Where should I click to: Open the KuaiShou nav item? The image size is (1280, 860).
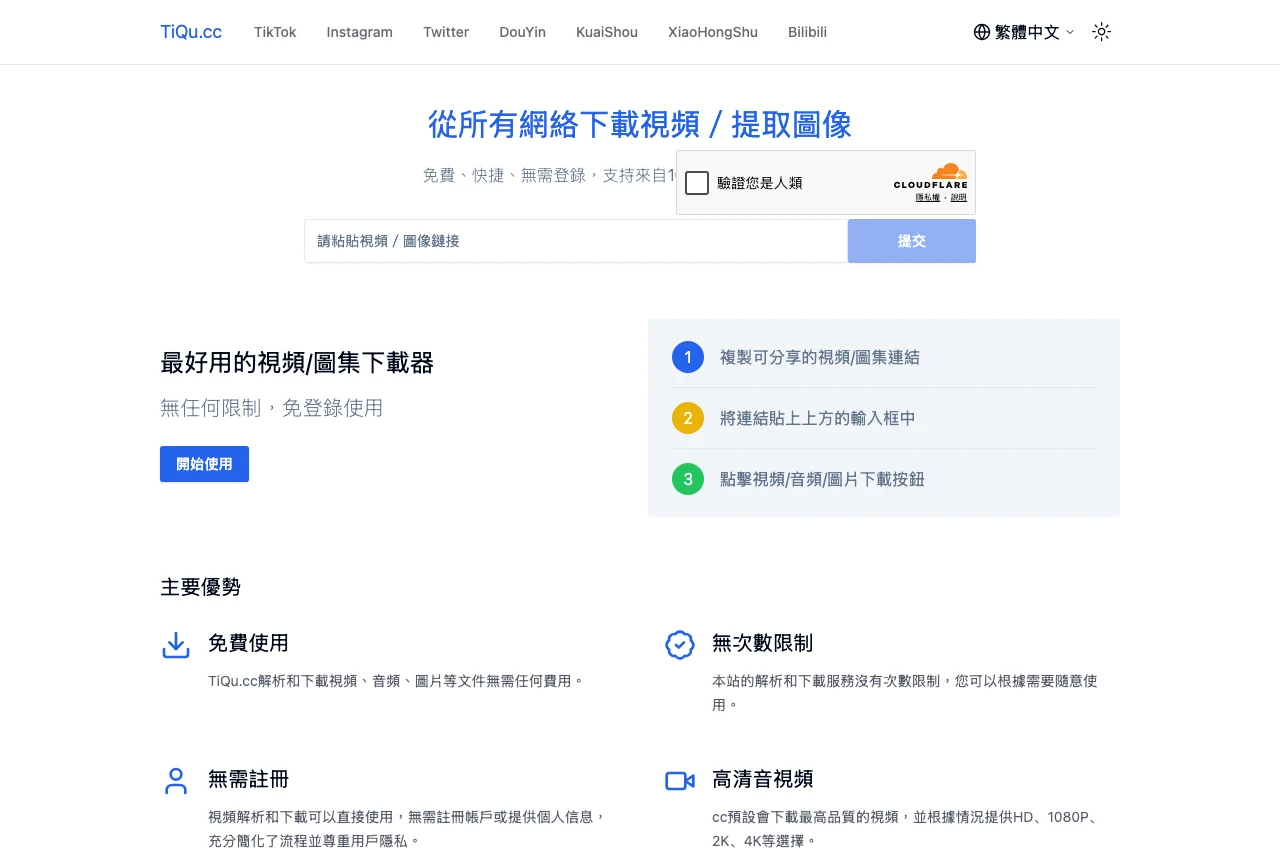click(607, 32)
